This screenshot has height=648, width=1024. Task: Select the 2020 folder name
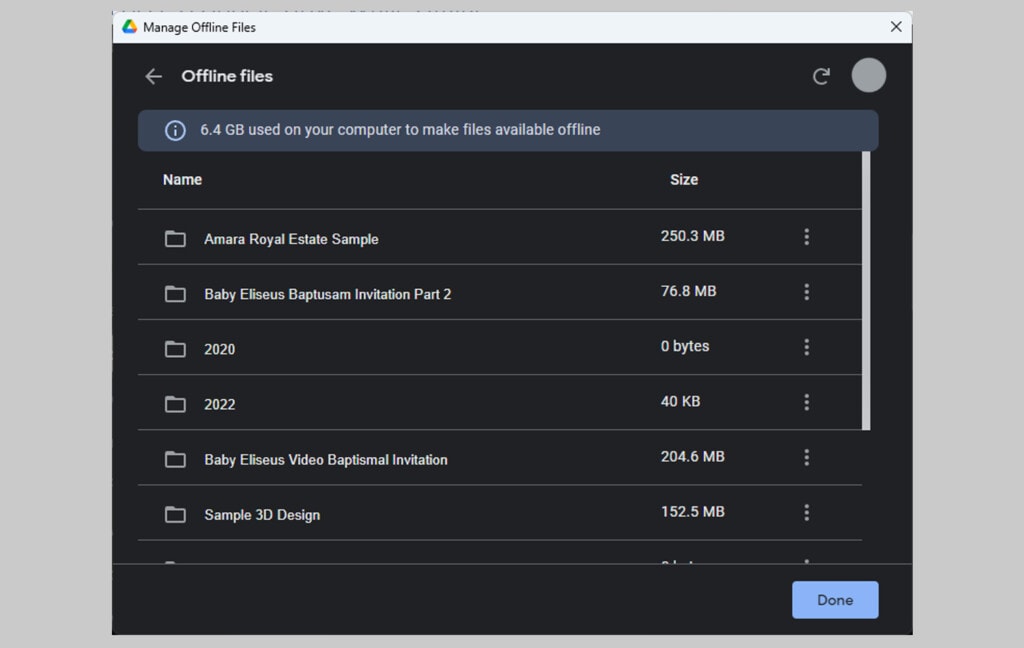point(219,349)
